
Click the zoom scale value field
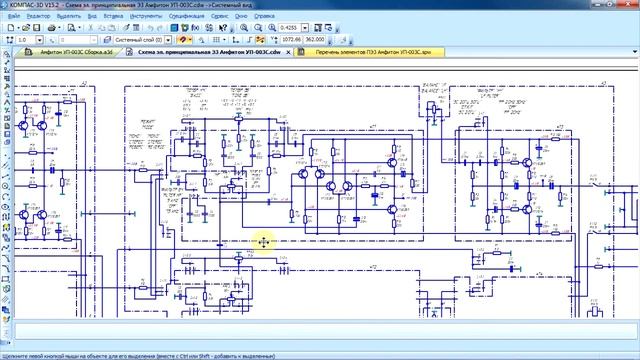[289, 28]
